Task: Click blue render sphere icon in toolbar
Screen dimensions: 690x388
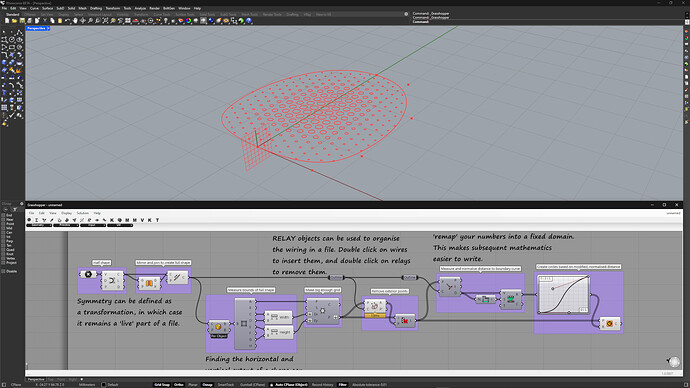Action: tap(210, 21)
